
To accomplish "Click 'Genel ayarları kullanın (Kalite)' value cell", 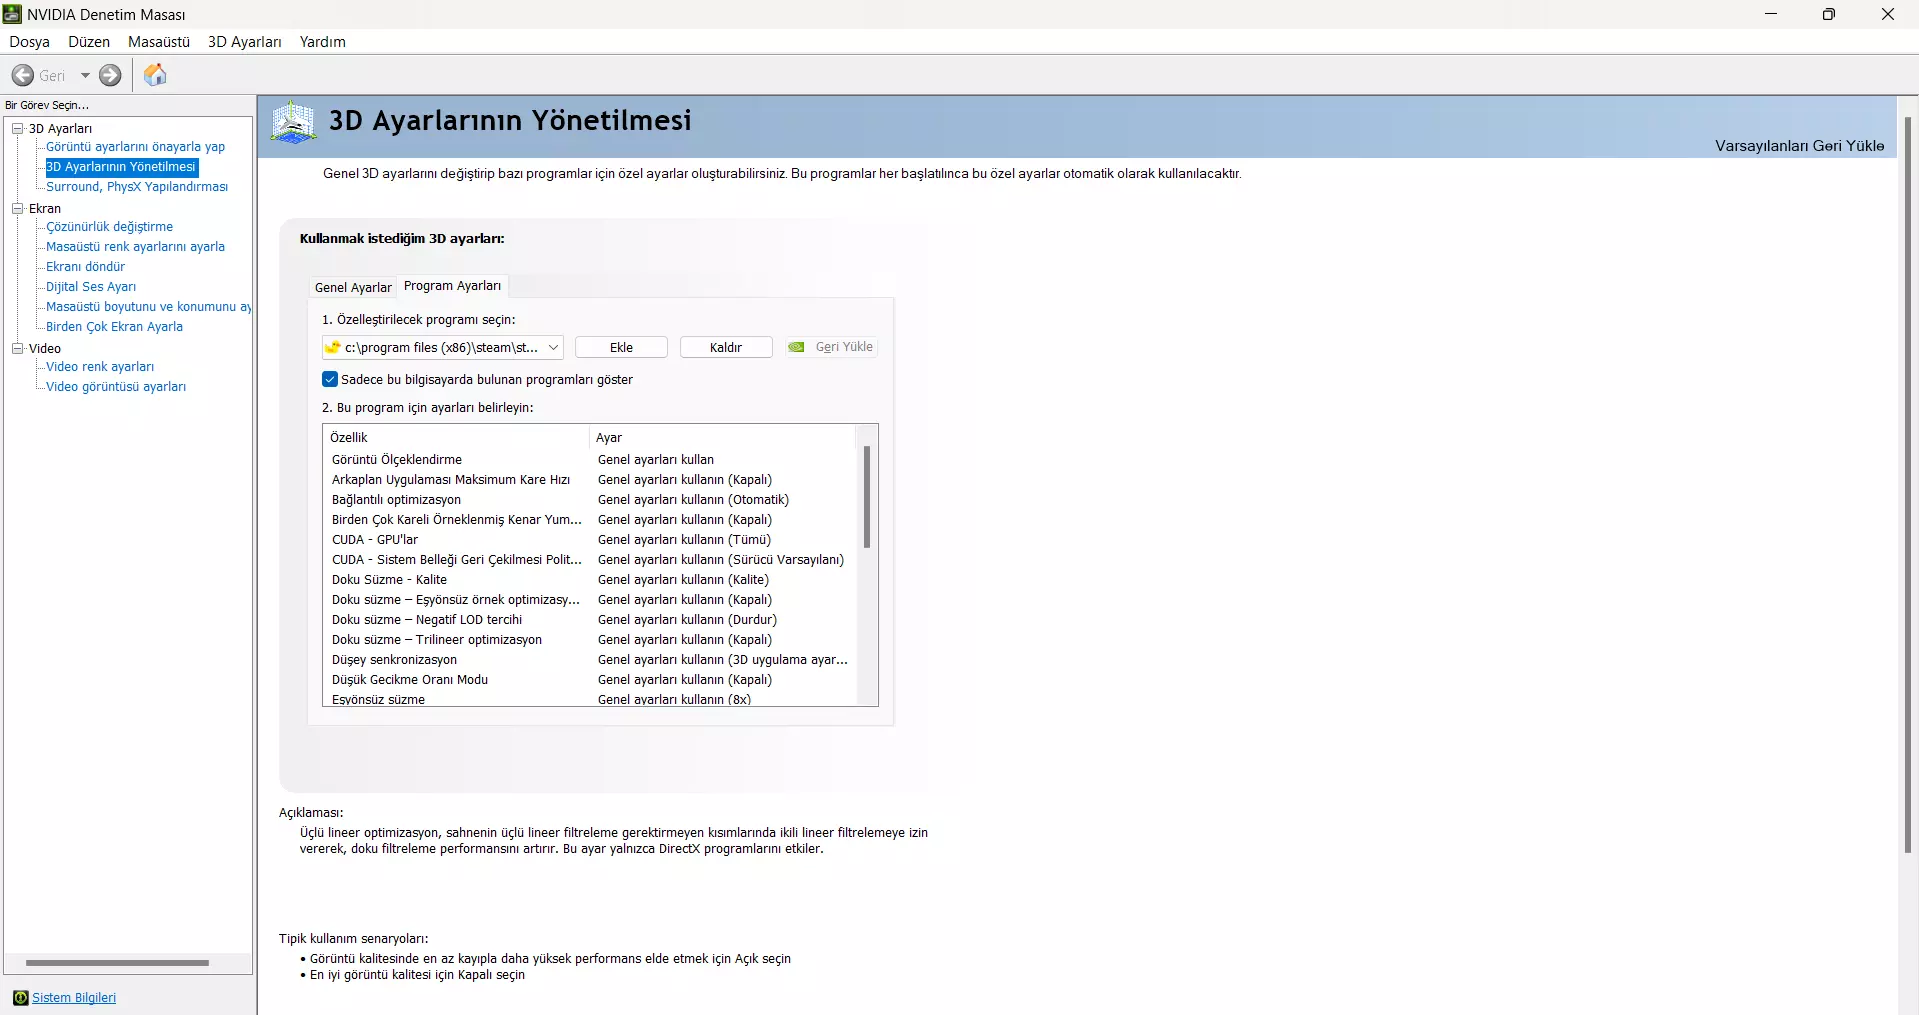I will (x=683, y=580).
